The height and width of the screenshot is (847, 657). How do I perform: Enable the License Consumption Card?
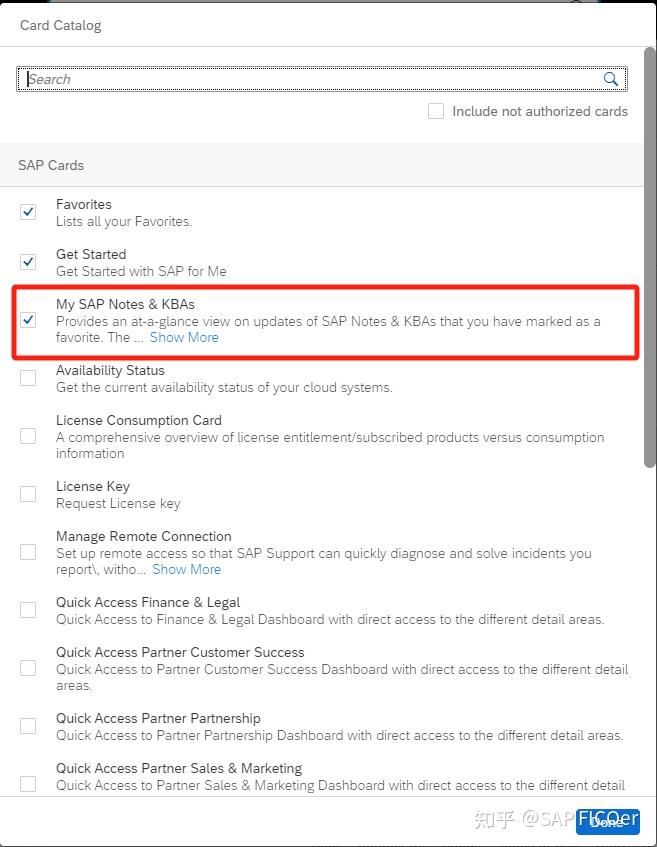(28, 436)
